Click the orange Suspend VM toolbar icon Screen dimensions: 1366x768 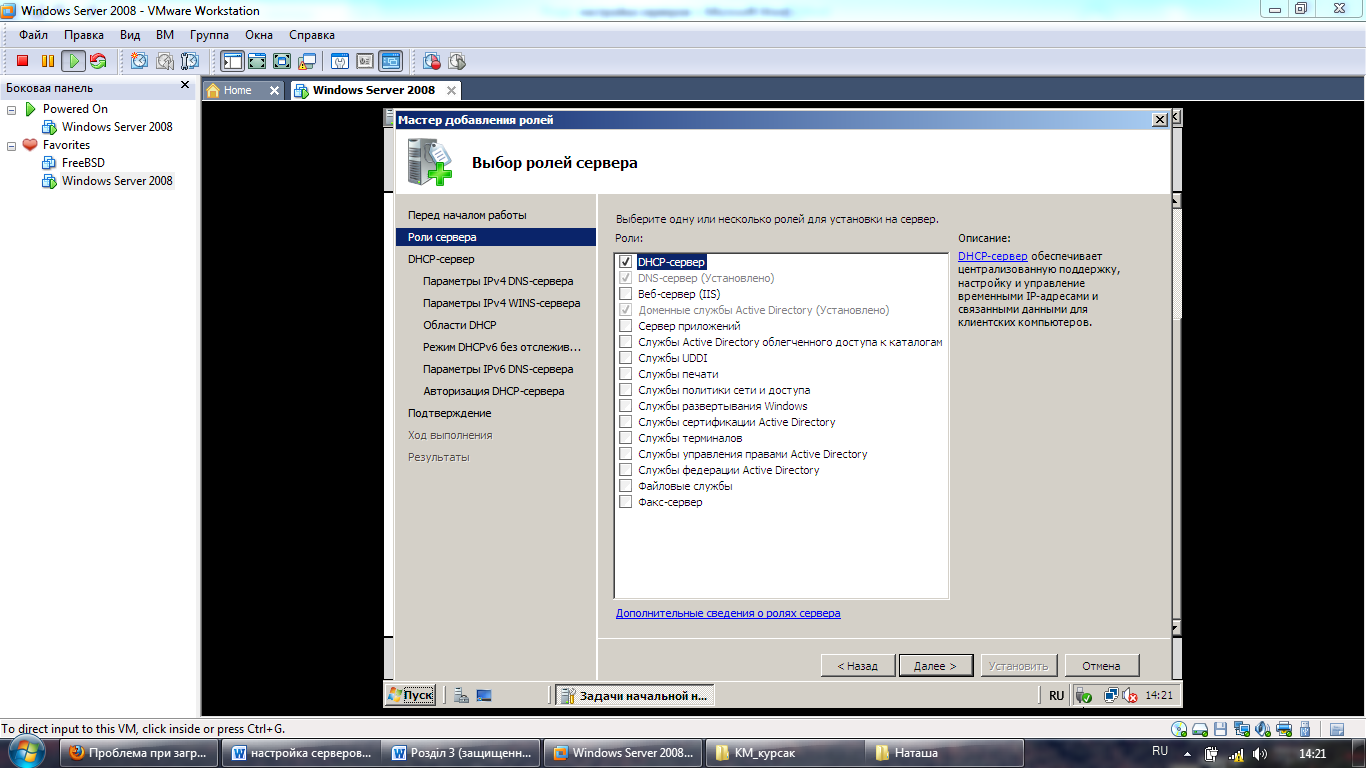tap(47, 61)
